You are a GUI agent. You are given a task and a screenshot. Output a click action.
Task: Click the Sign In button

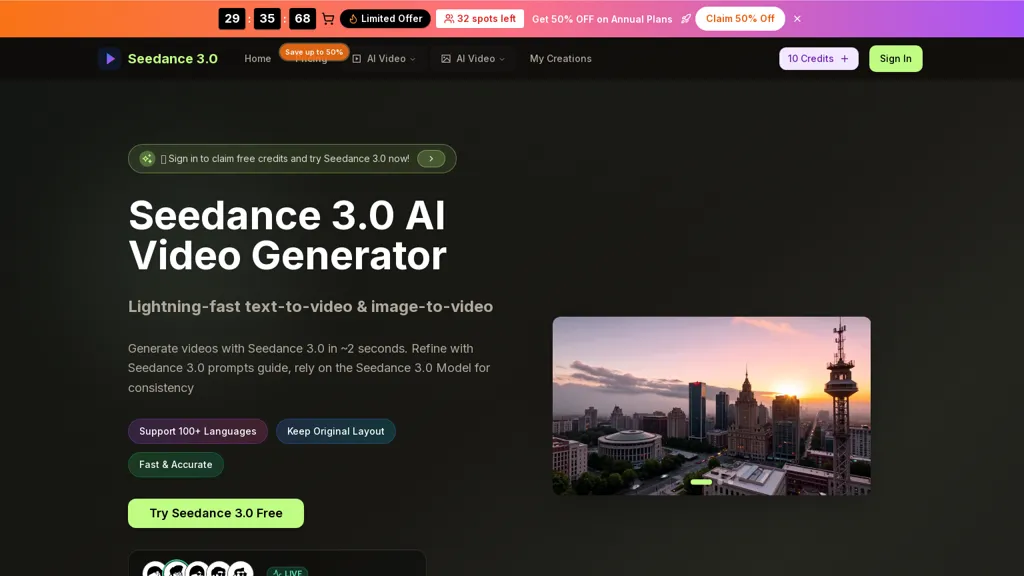point(895,59)
